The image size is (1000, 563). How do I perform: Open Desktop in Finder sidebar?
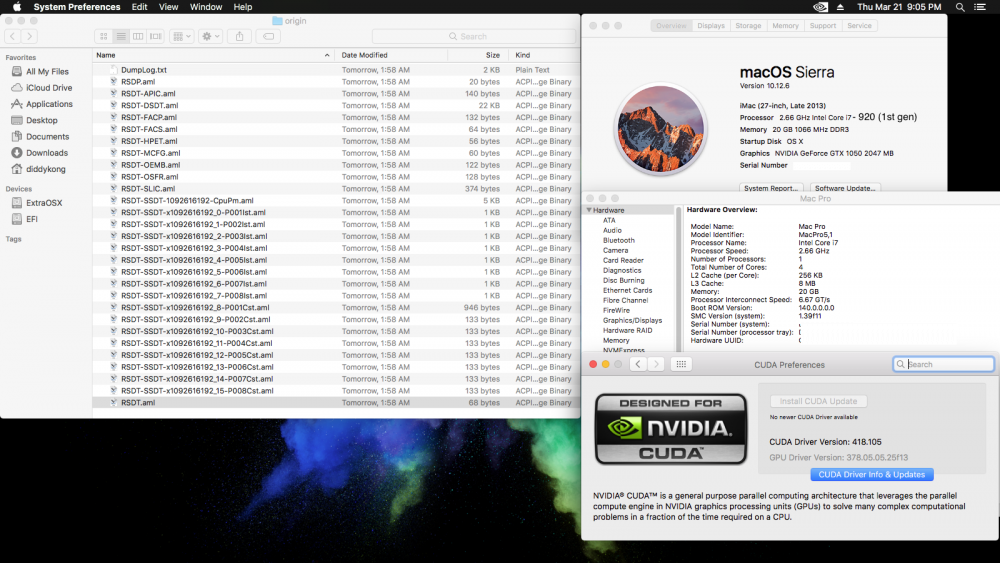41,121
